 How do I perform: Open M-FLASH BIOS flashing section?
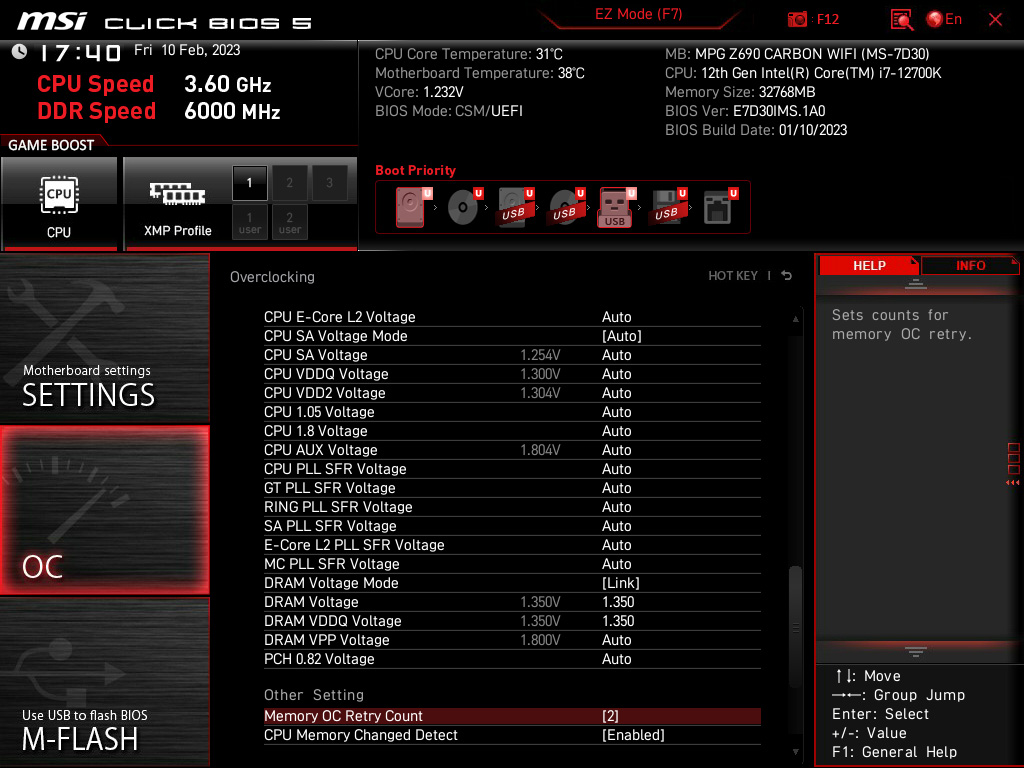click(104, 682)
